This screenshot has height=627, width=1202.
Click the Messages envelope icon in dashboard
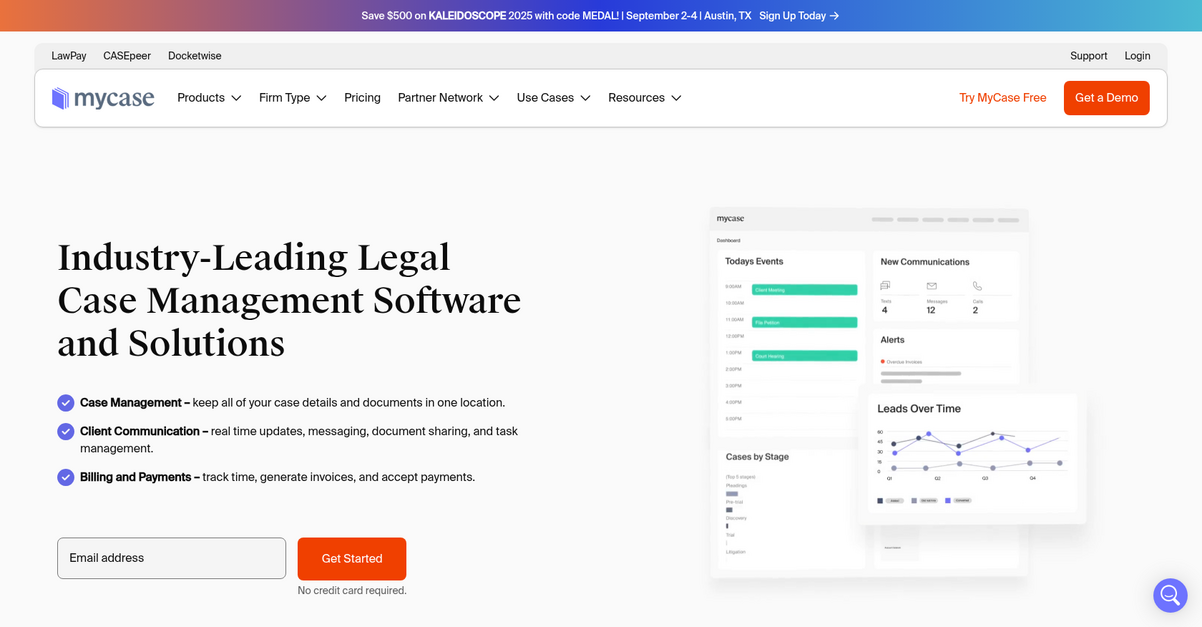pos(931,286)
